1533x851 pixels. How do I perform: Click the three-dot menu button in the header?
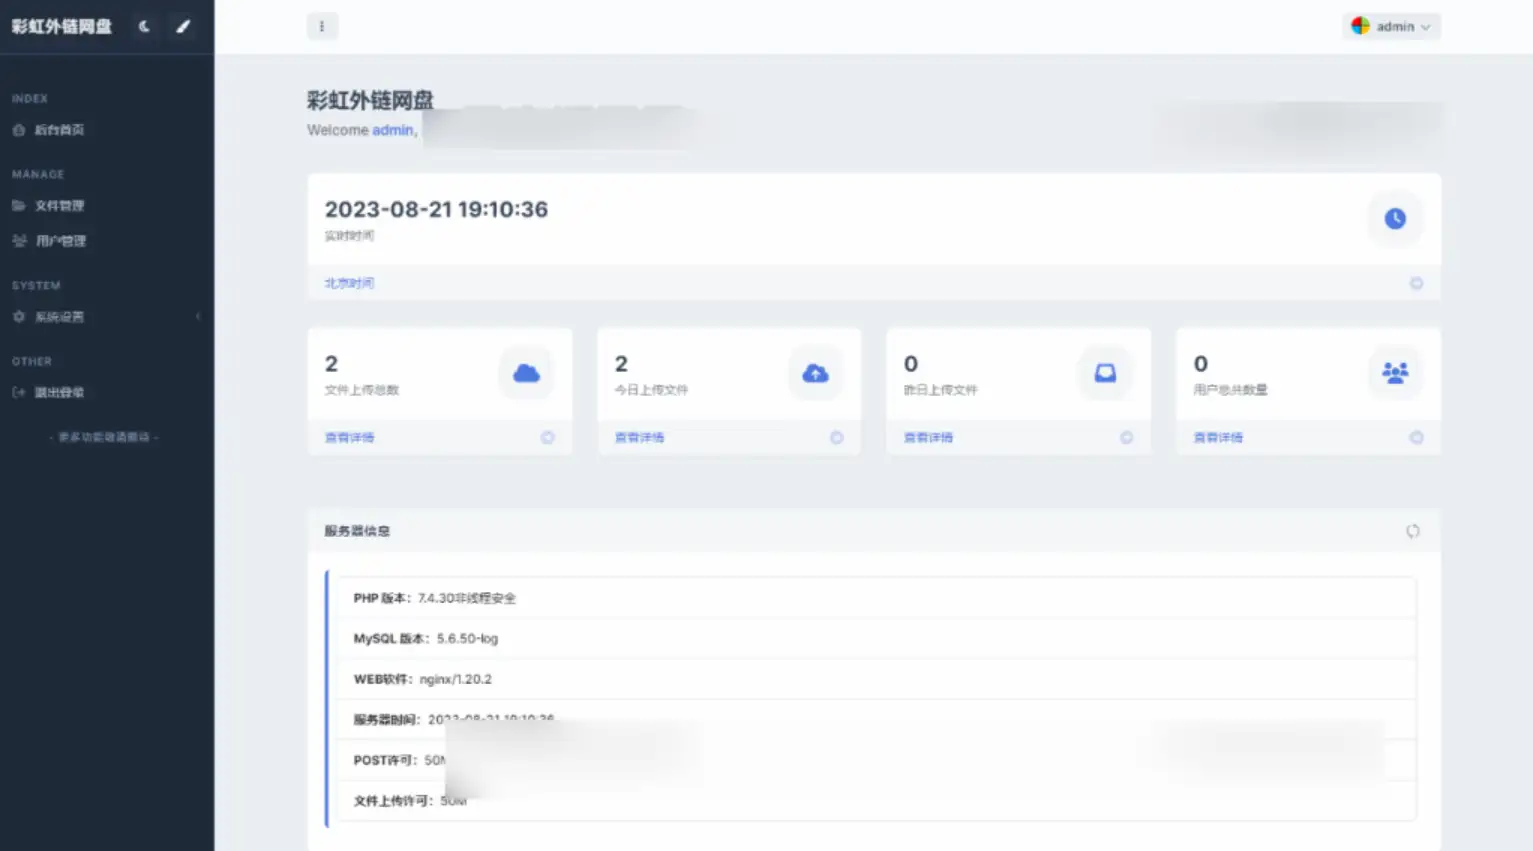point(322,27)
